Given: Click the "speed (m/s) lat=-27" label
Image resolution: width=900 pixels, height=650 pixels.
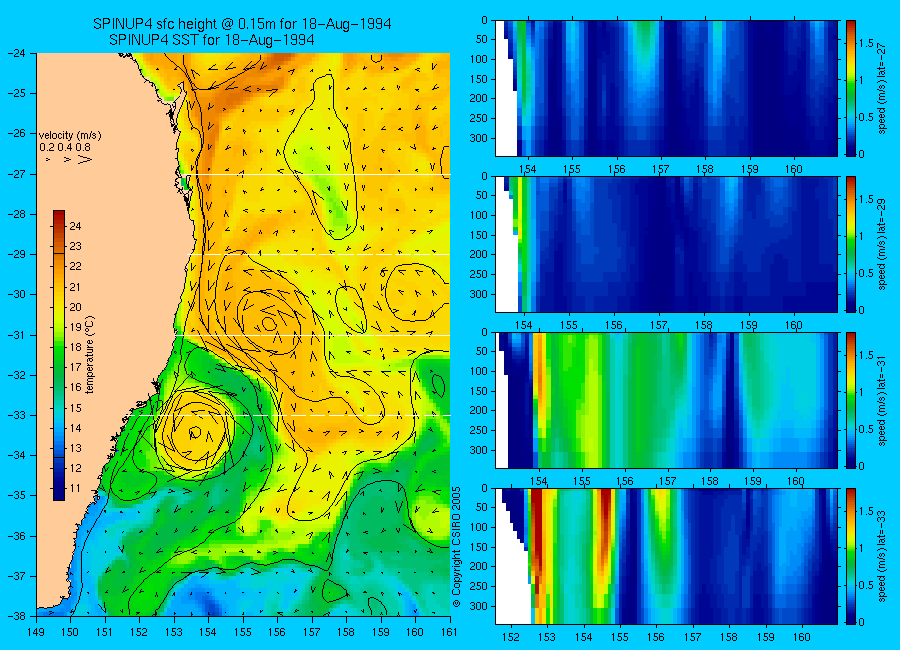Looking at the screenshot, I should [883, 88].
